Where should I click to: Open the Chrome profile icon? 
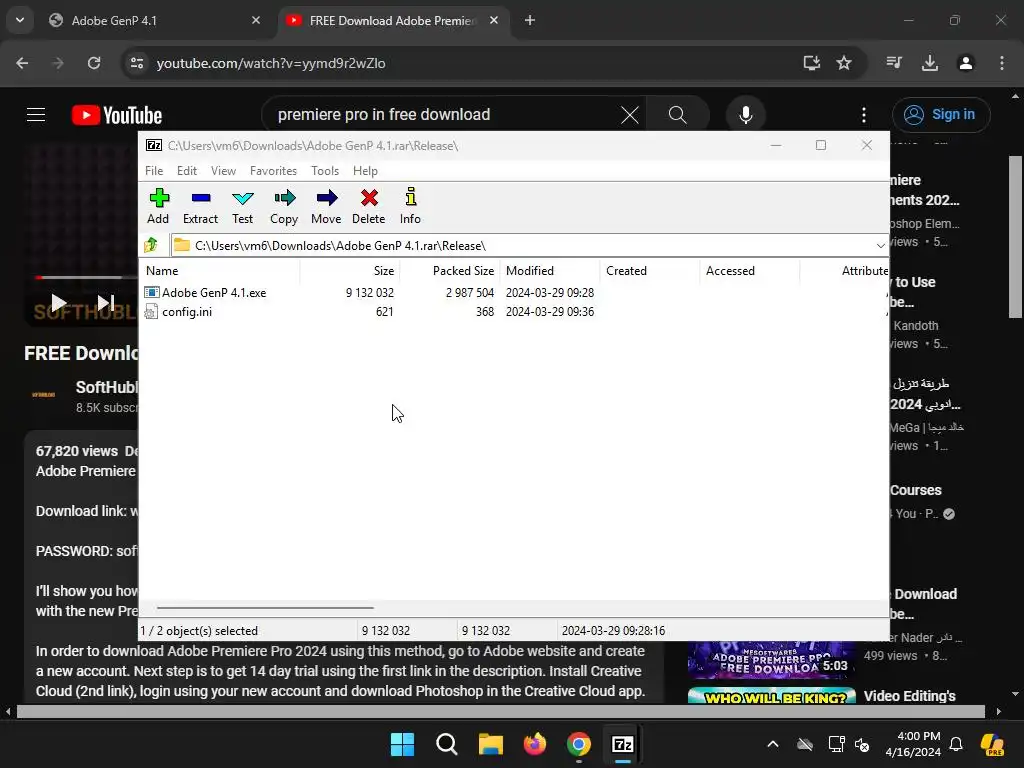[965, 63]
